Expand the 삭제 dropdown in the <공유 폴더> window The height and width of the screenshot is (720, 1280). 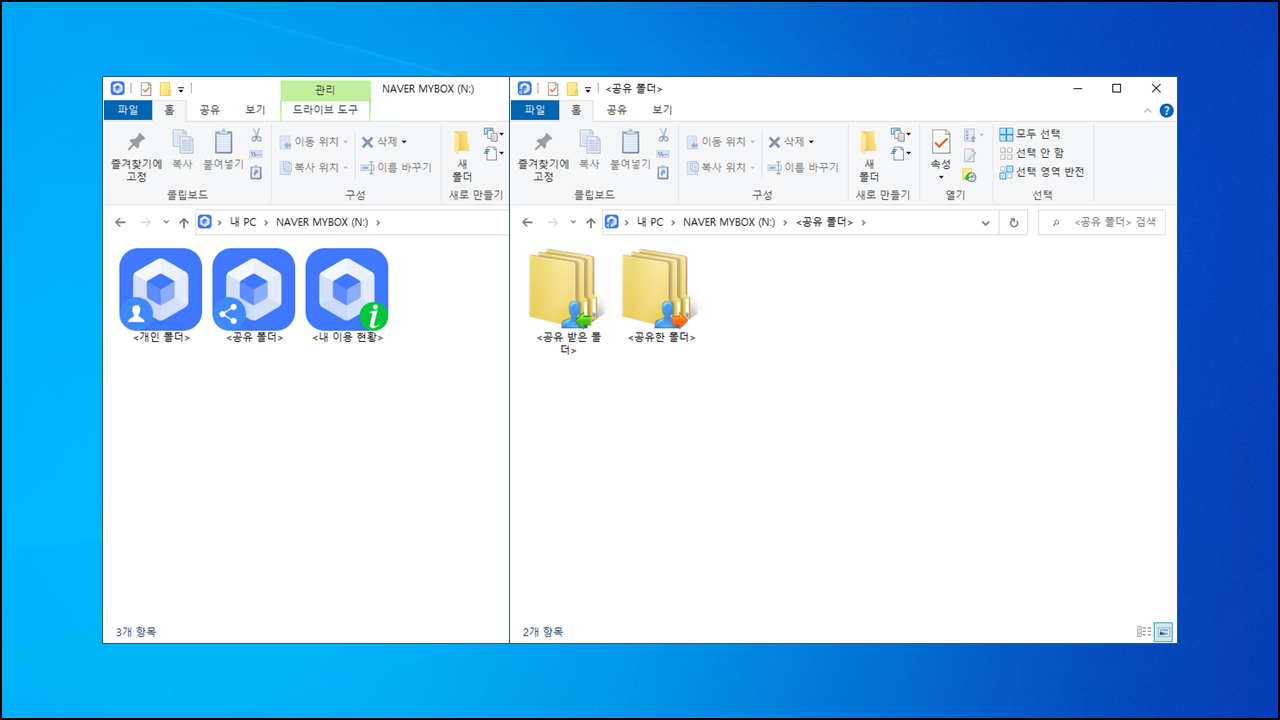tap(811, 142)
